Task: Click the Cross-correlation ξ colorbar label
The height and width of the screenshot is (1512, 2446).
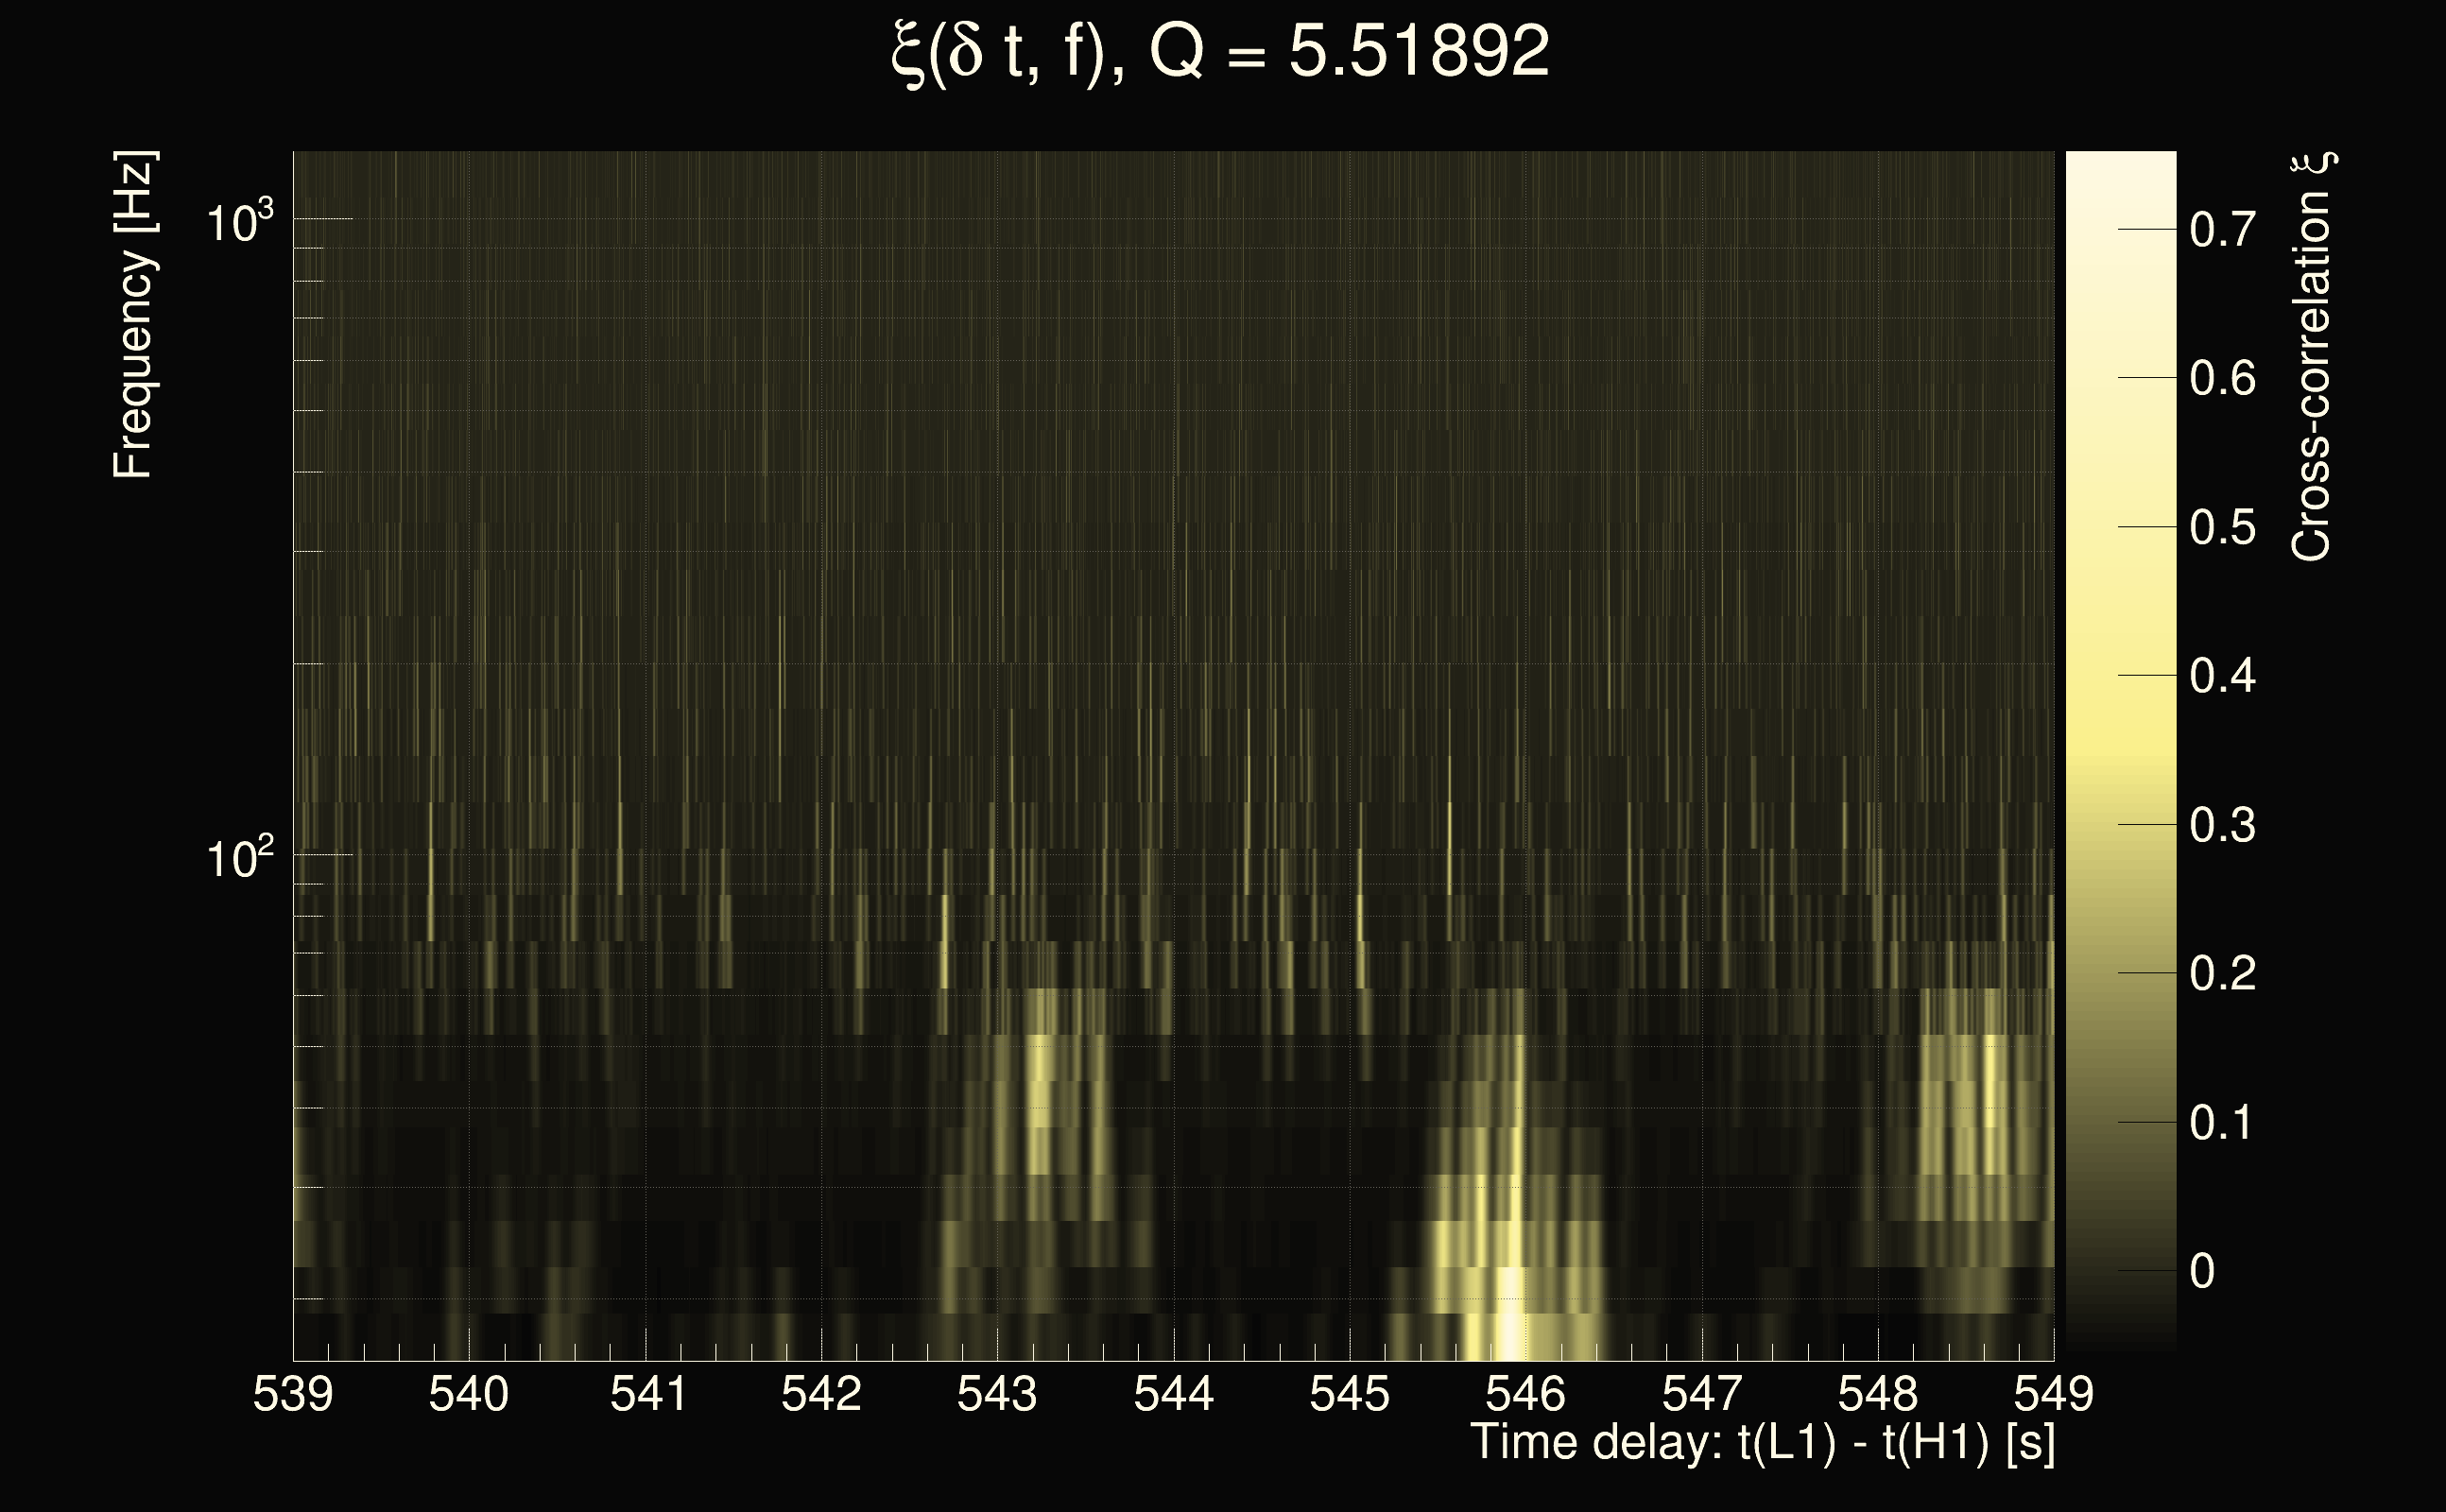Action: [x=2312, y=357]
